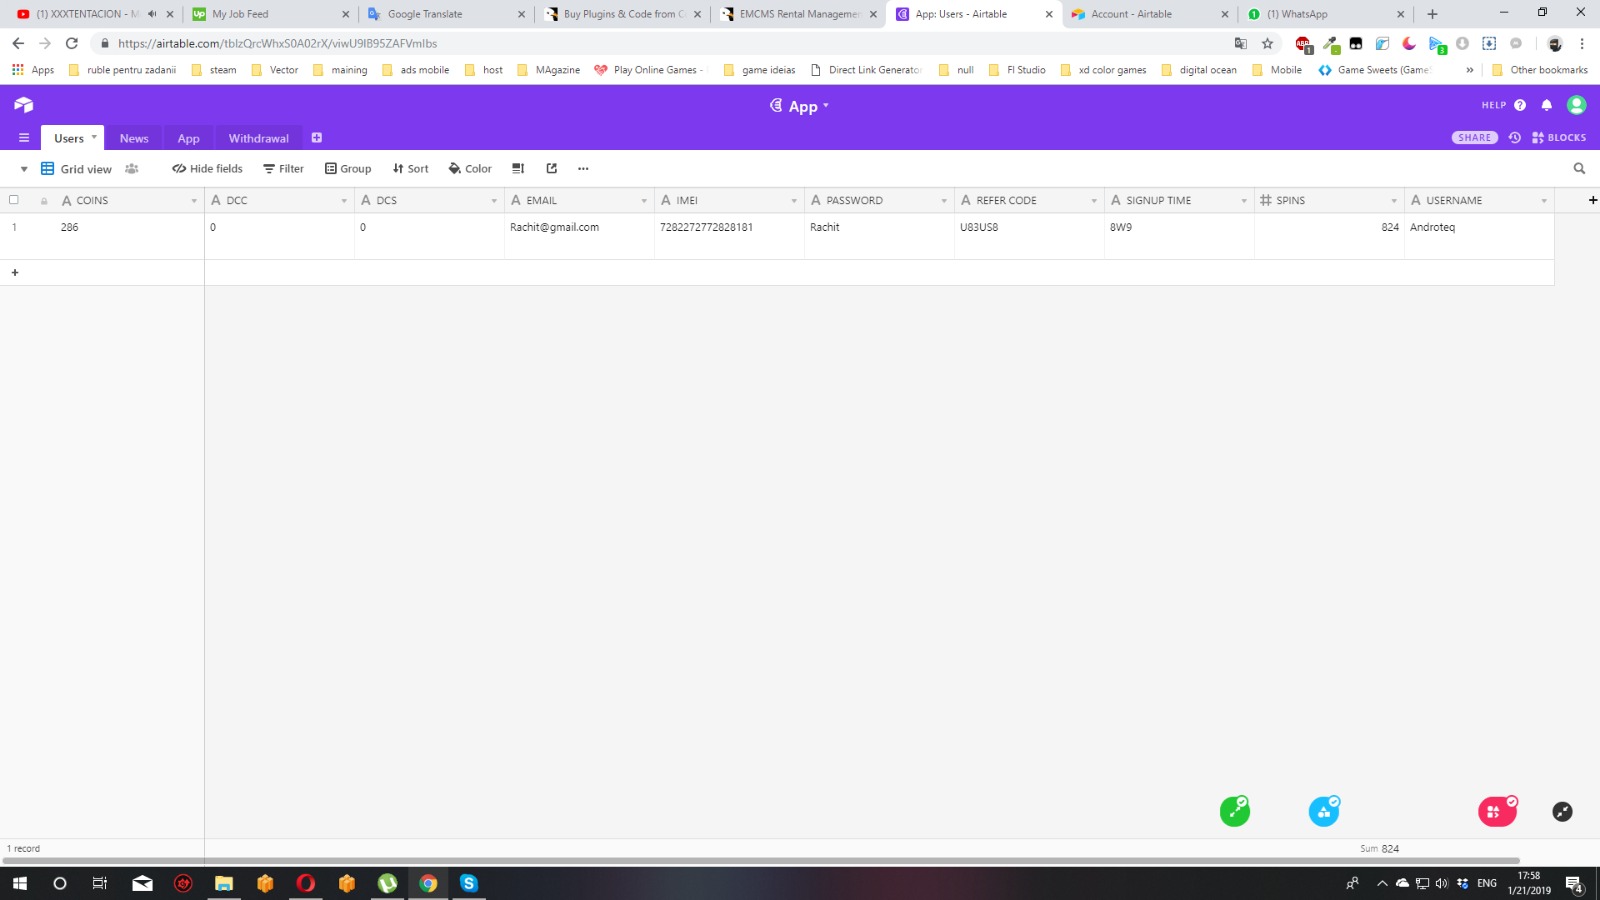Add a new record row
Image resolution: width=1600 pixels, height=900 pixels.
click(x=15, y=272)
